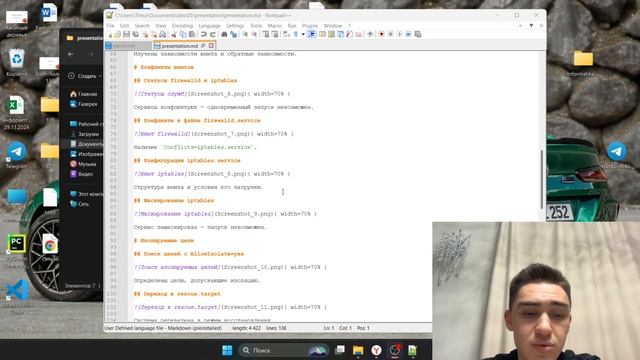640x360 pixels.
Task: Open File Explorer from the taskbar
Action: [358, 350]
